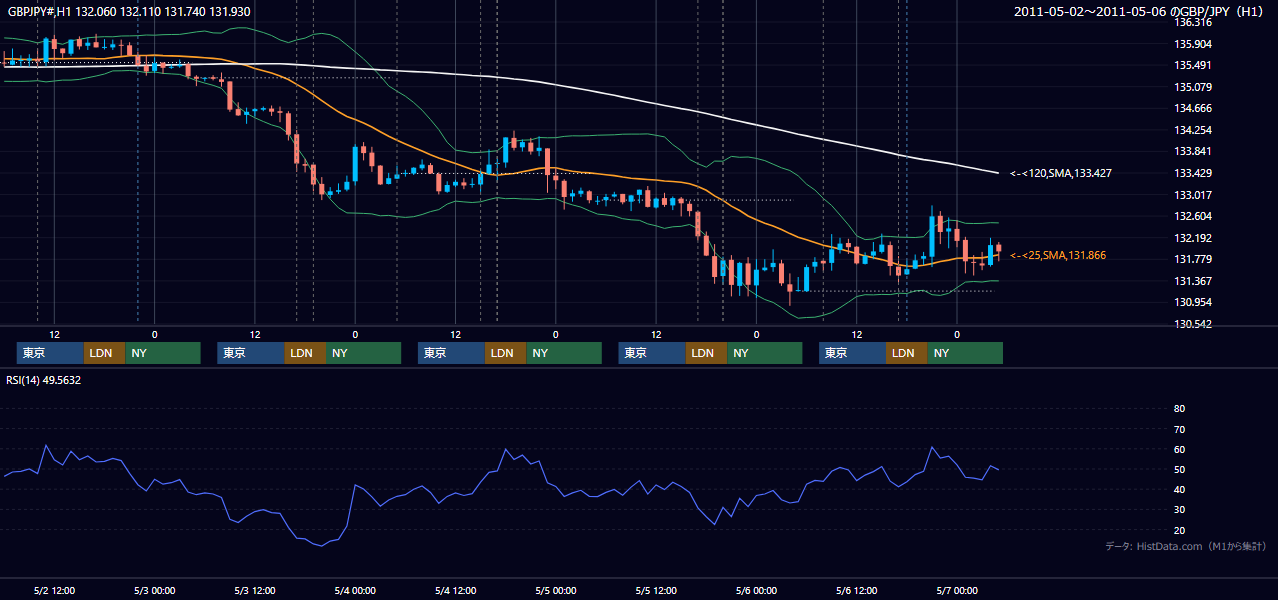This screenshot has width=1278, height=600.
Task: Select the 135.904 price axis label
Action: (x=1193, y=44)
